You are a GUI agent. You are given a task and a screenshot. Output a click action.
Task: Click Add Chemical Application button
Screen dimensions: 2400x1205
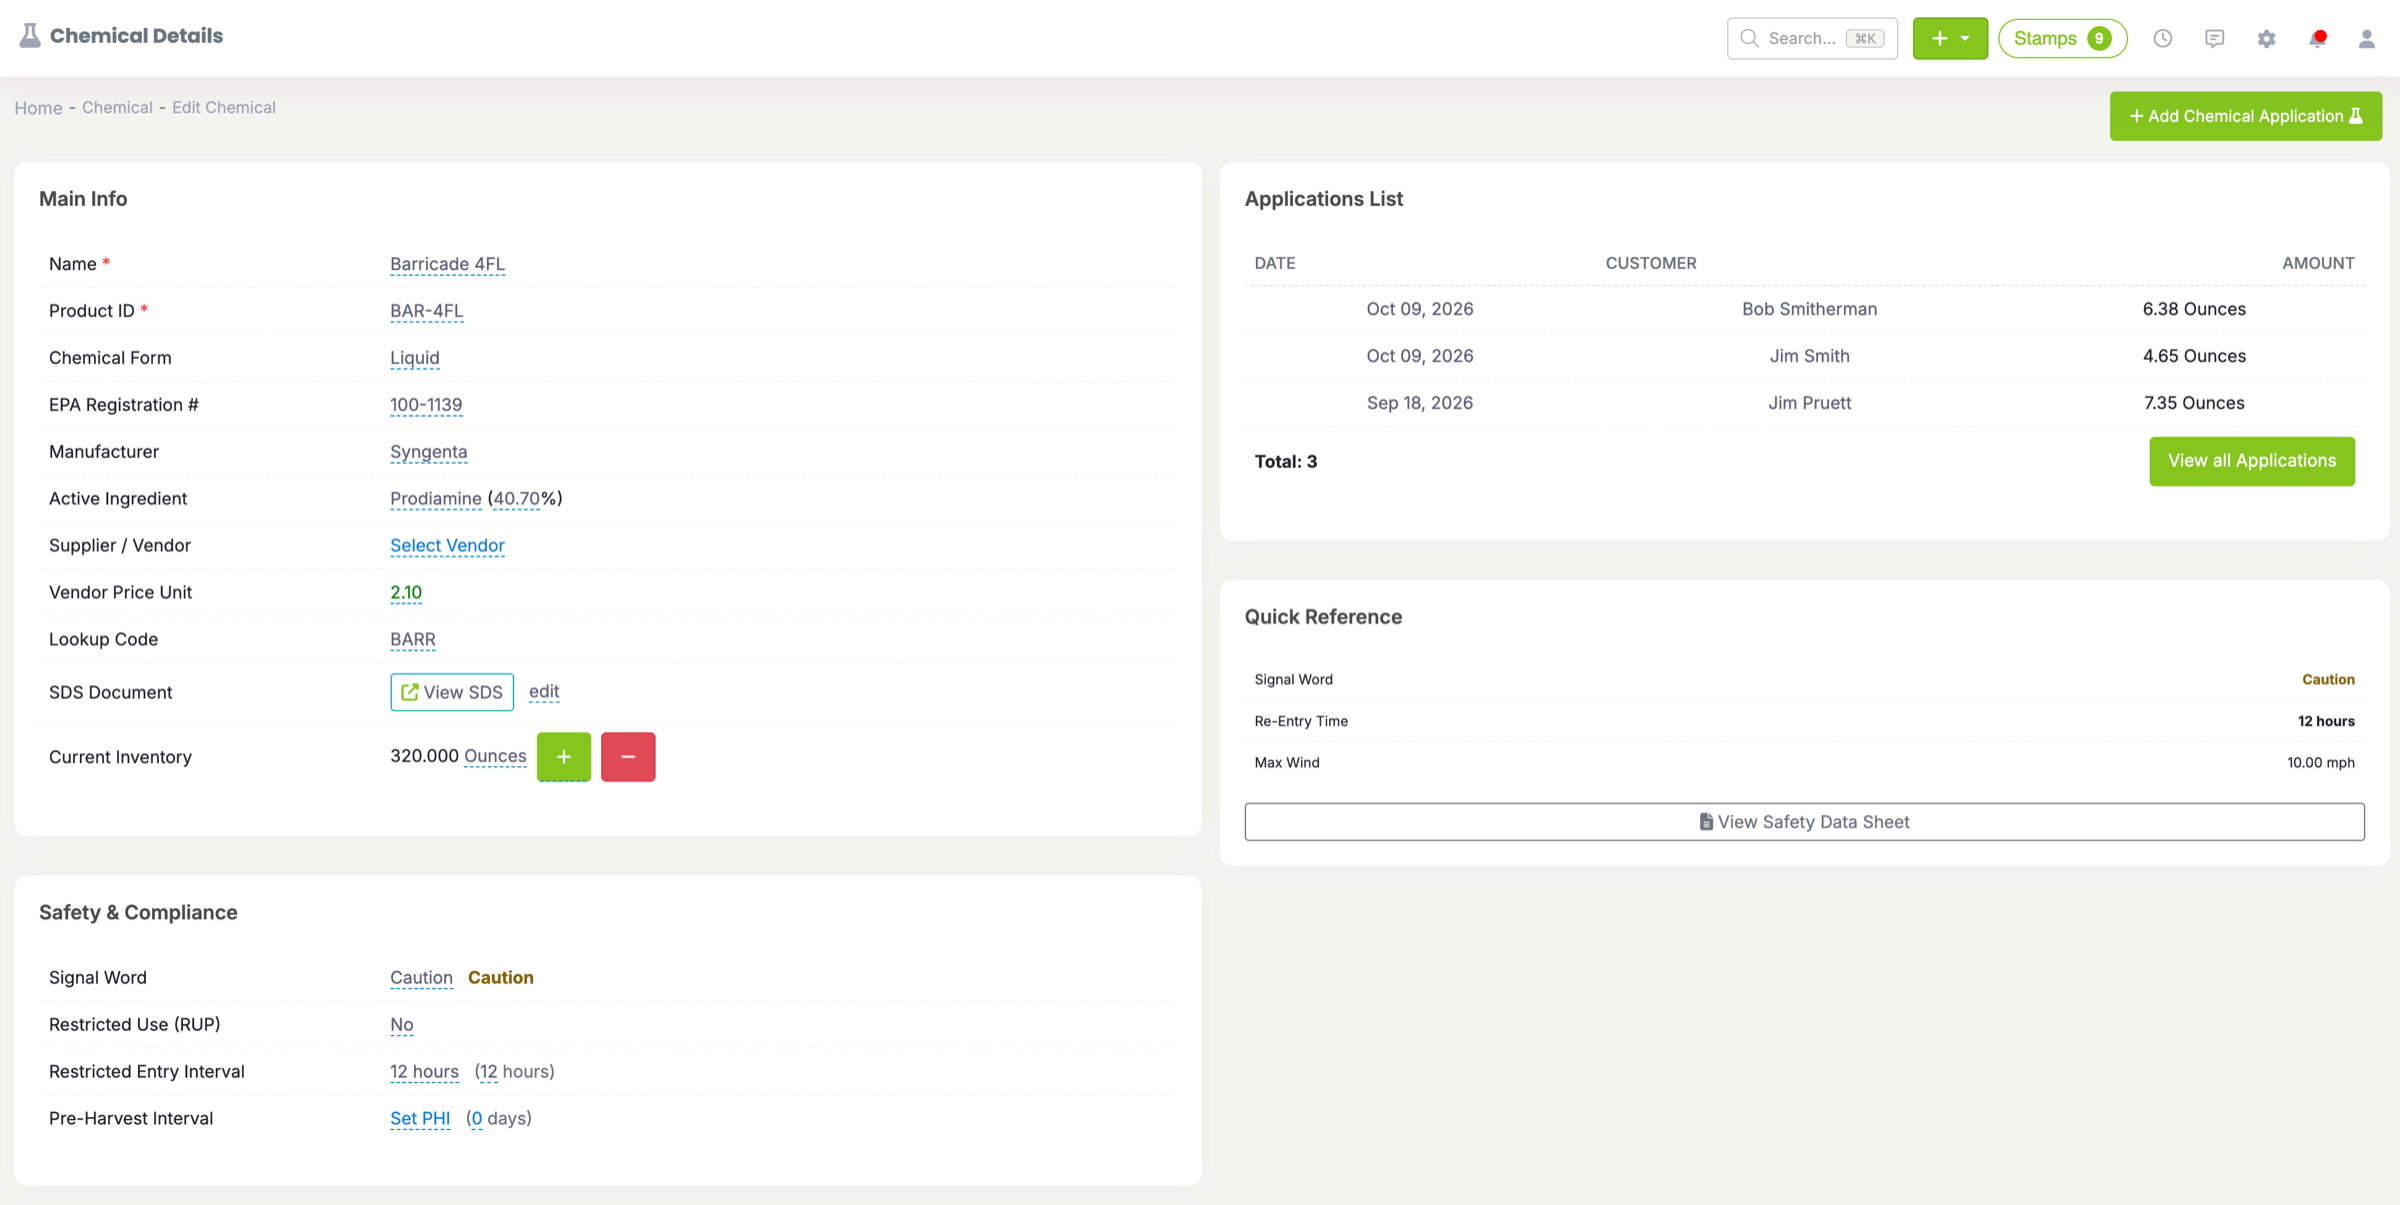click(2246, 116)
